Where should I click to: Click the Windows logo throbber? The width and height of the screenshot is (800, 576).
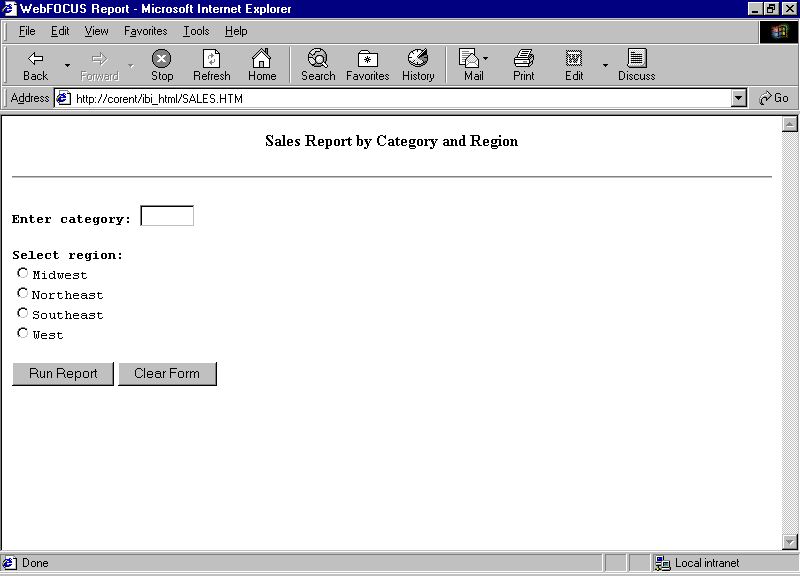click(x=779, y=32)
